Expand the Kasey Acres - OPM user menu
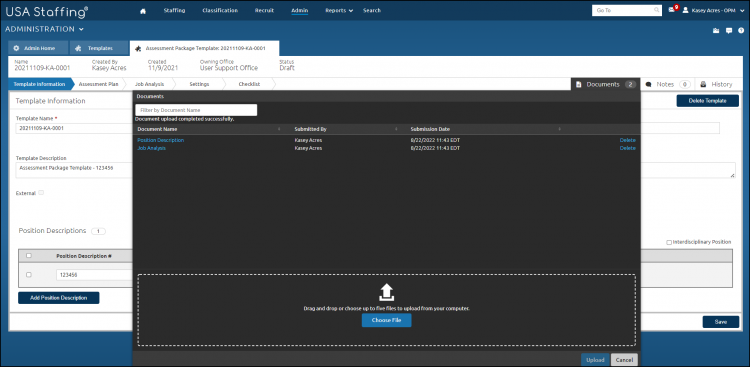The height and width of the screenshot is (367, 750). pyautogui.click(x=718, y=10)
